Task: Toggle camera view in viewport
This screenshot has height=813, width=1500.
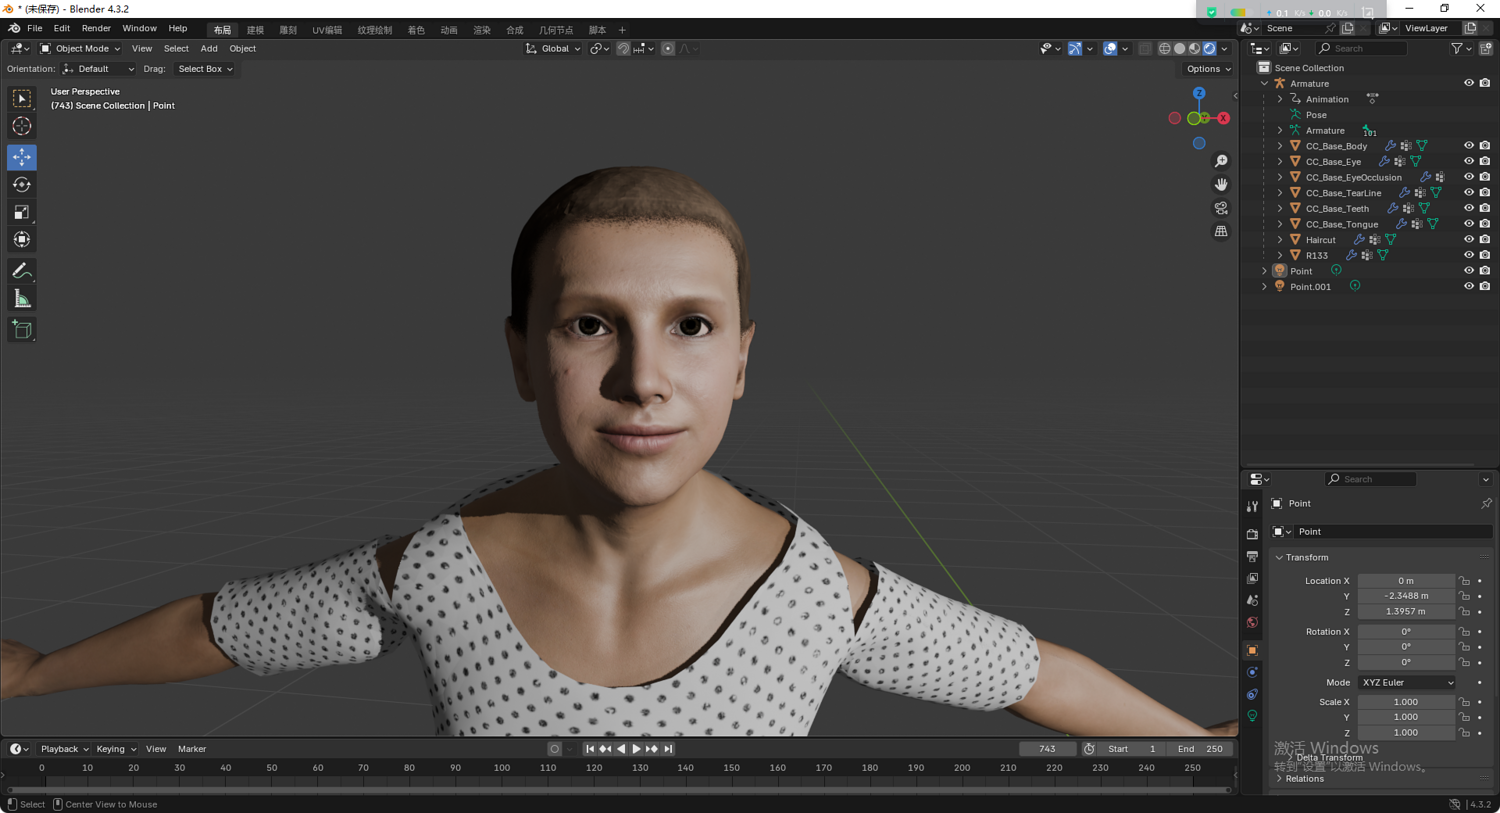Action: [1221, 208]
